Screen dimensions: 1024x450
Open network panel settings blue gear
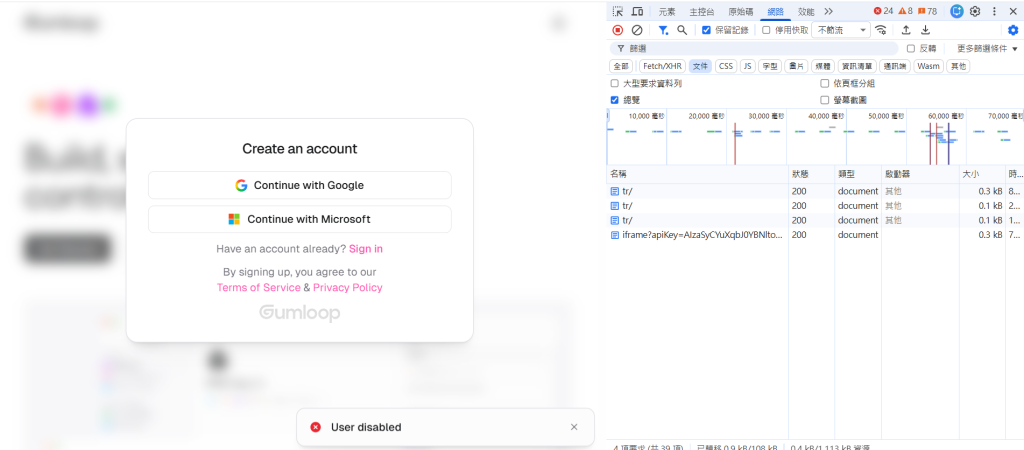click(x=1013, y=30)
